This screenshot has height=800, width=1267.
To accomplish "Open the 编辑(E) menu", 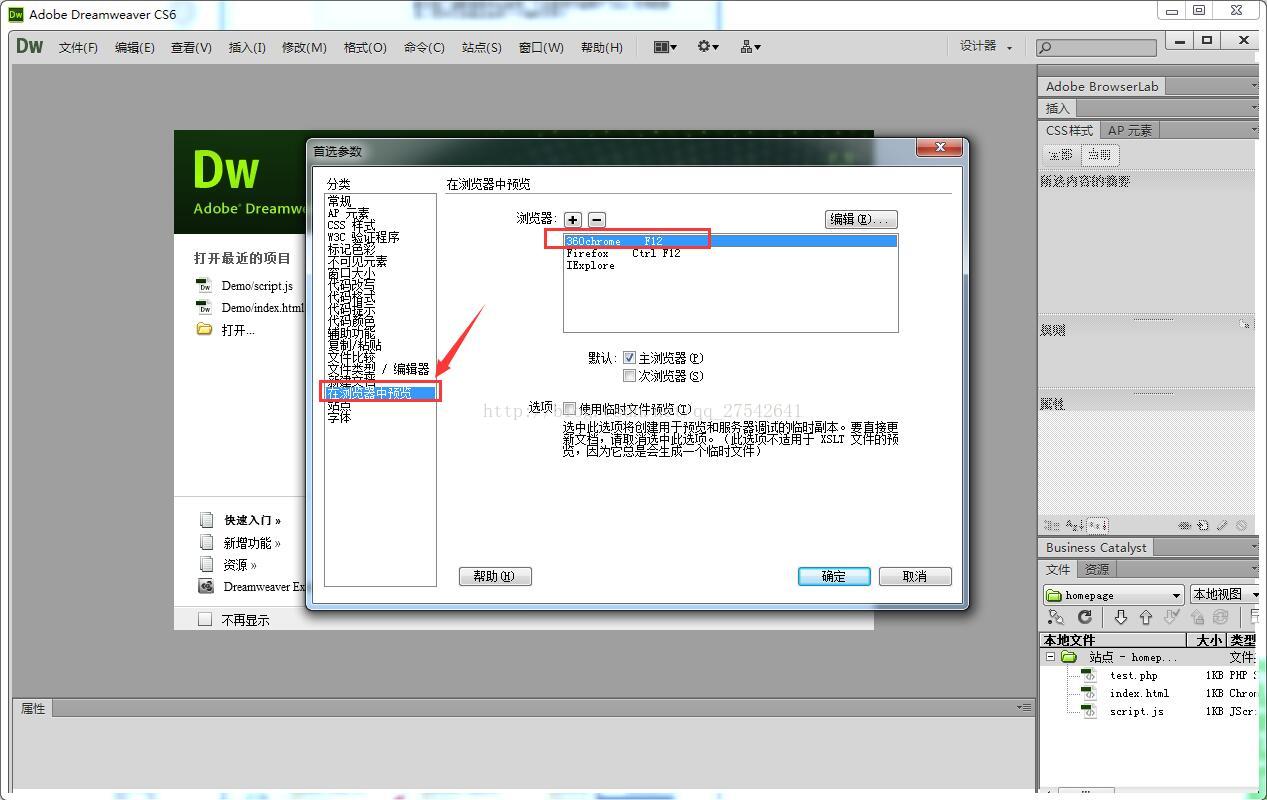I will 134,47.
